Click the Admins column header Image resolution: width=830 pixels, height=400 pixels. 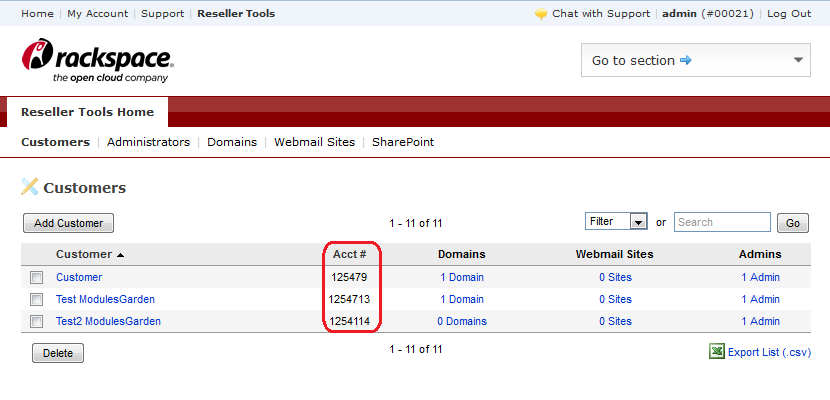[760, 254]
